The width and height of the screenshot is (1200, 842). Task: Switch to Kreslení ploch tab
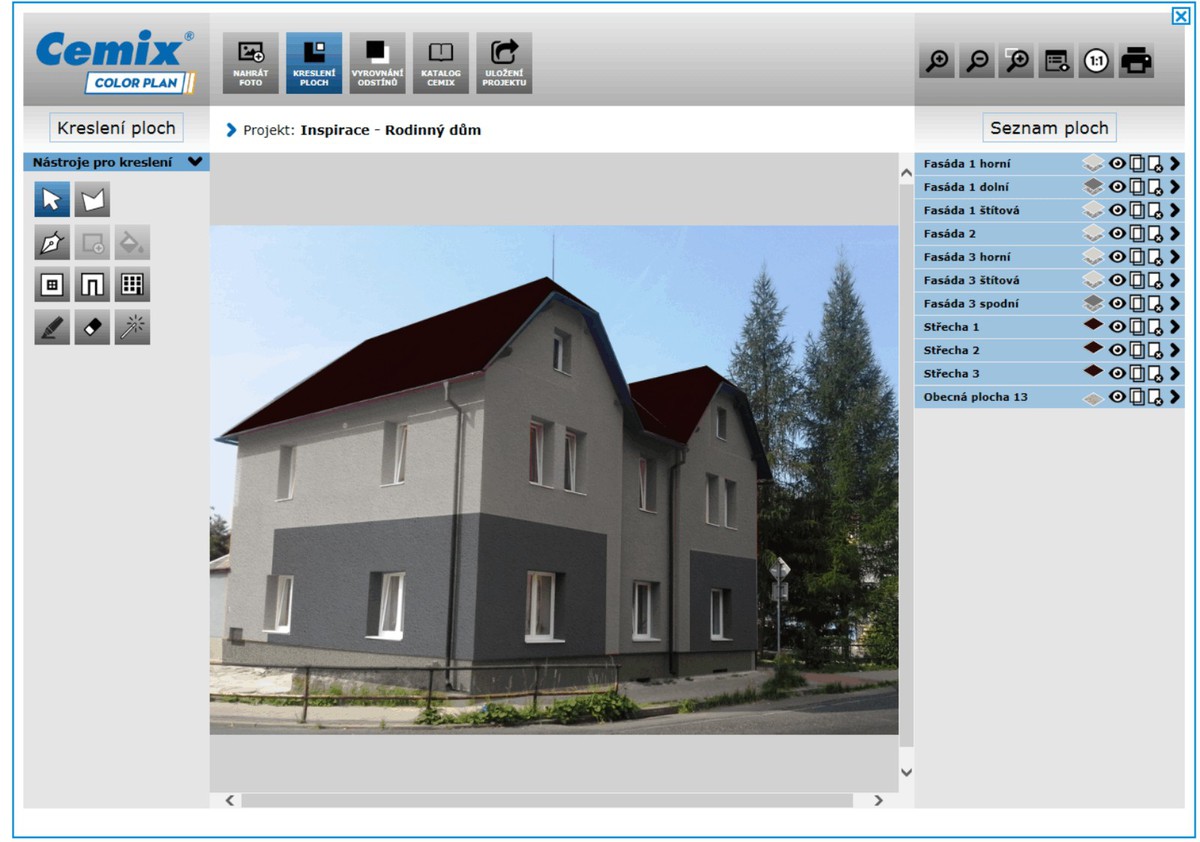pyautogui.click(x=314, y=63)
